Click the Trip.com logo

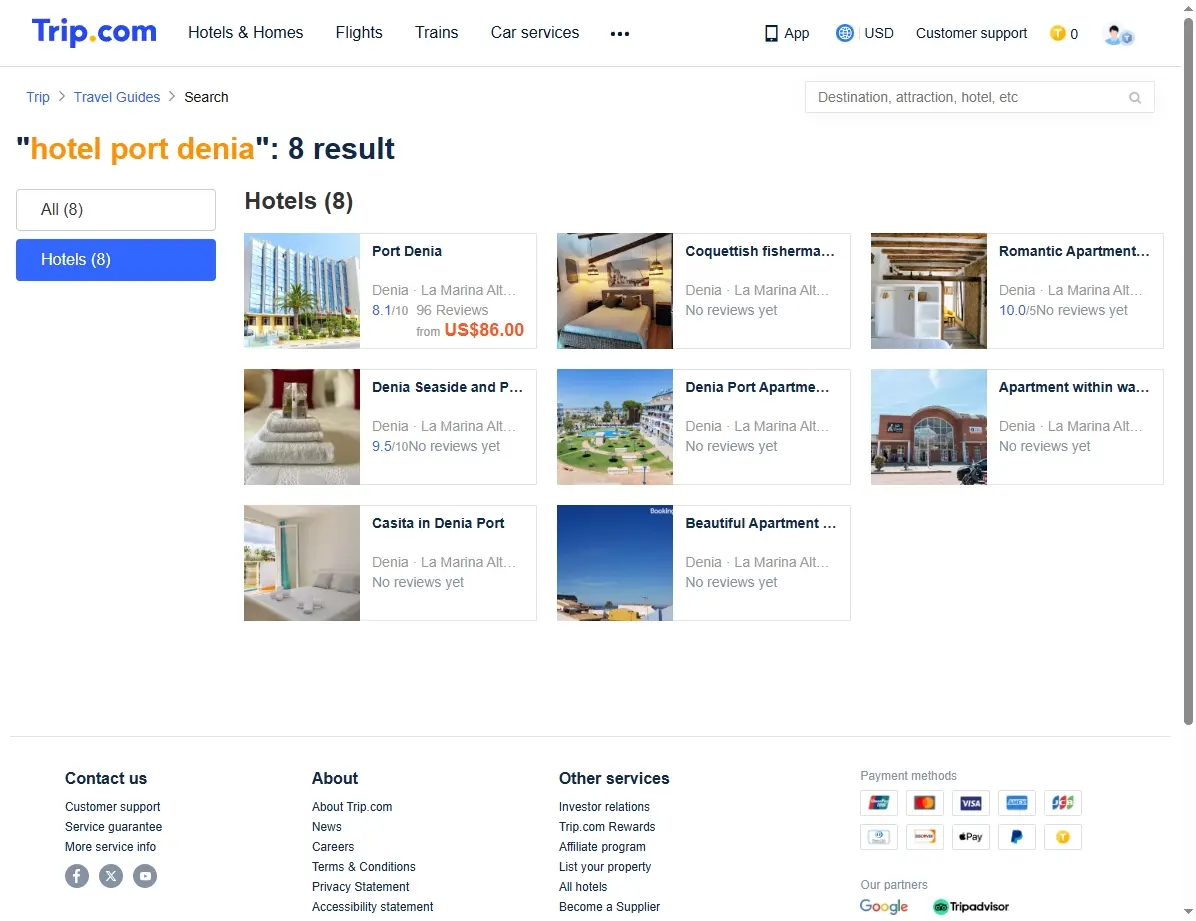(94, 32)
